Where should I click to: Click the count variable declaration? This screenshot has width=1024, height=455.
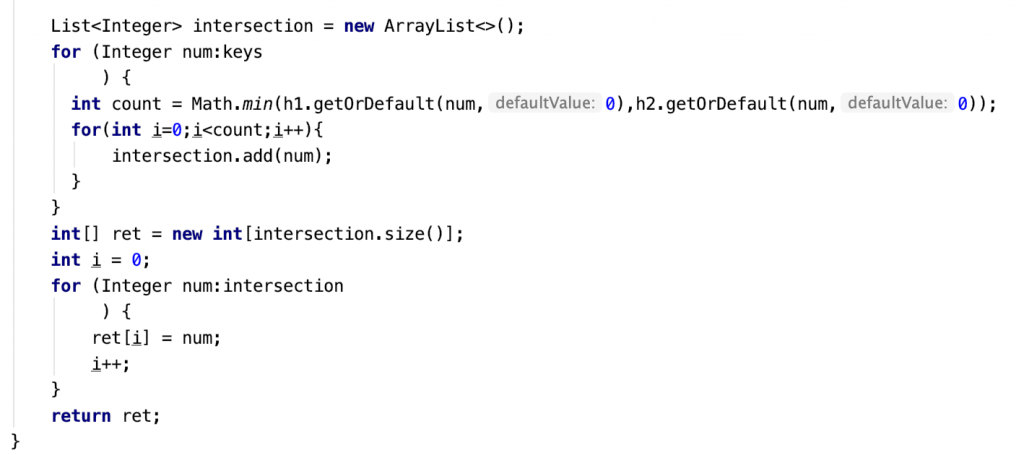(136, 104)
